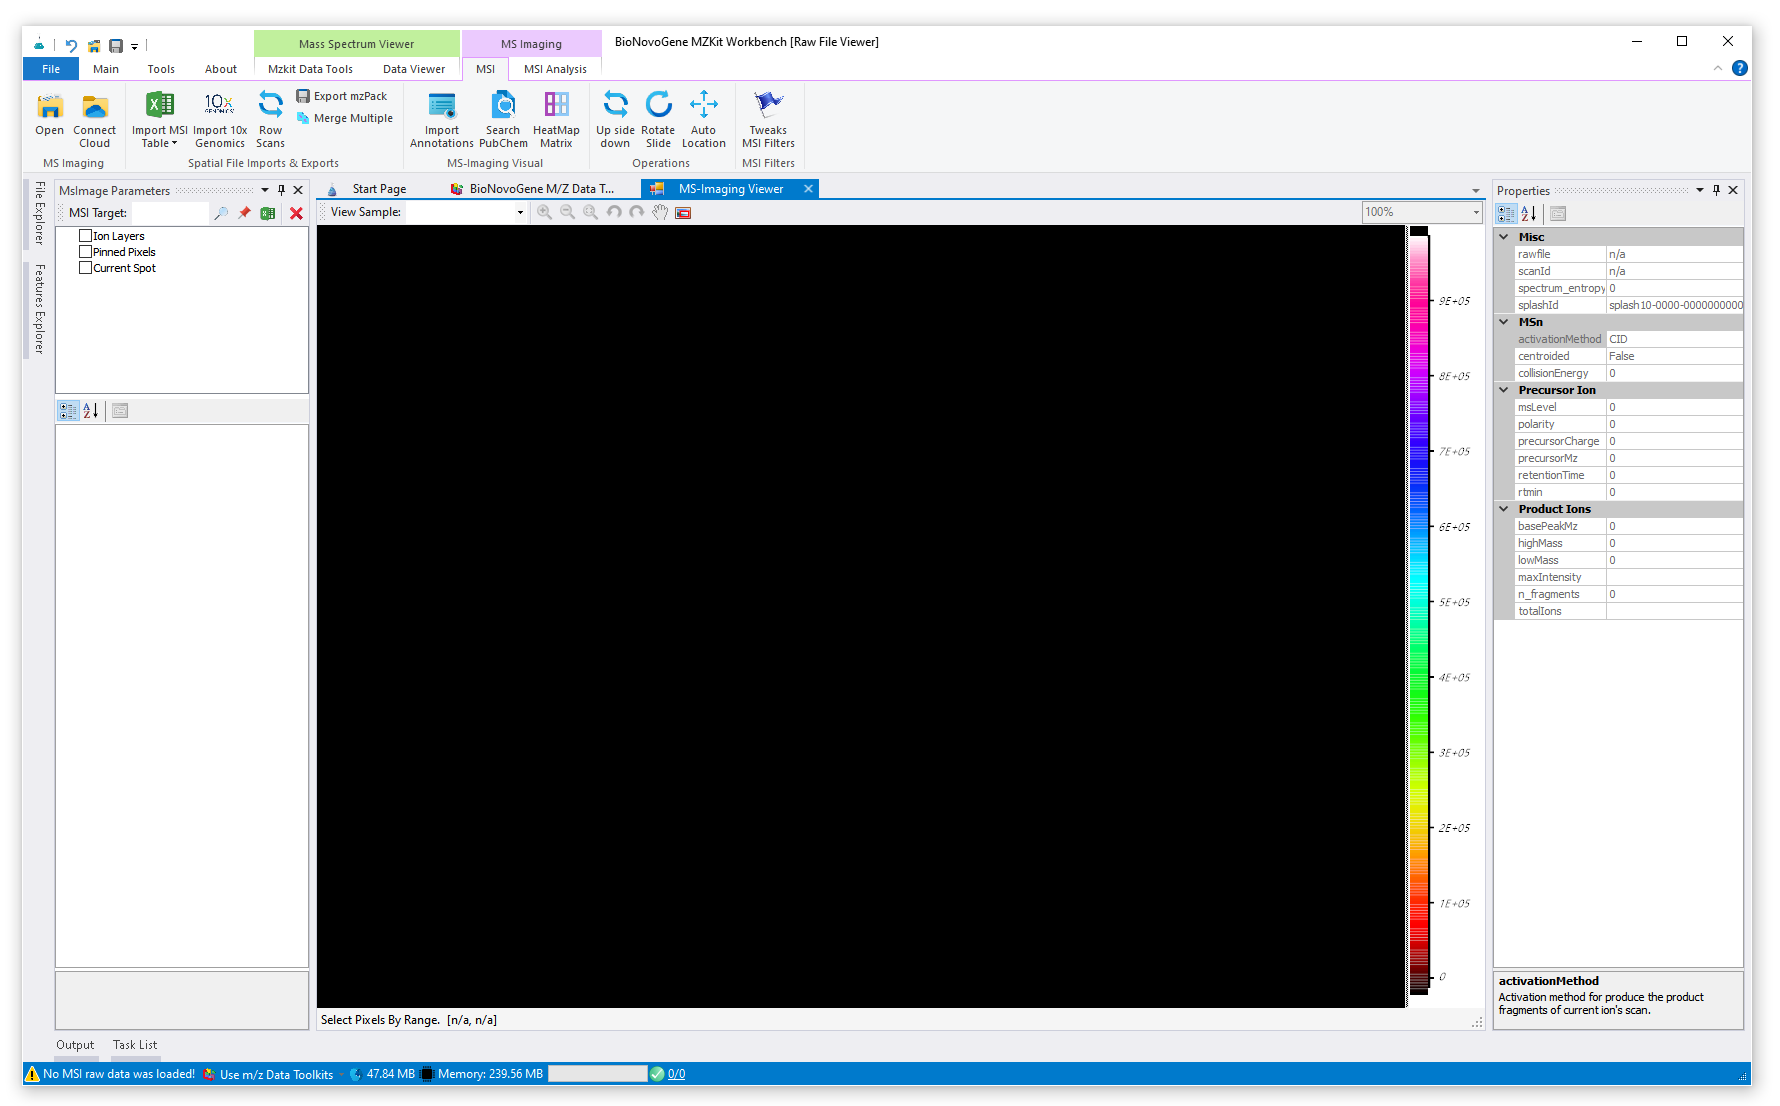Open the 100% zoom level dropdown
The image size is (1780, 1106).
(x=1475, y=212)
